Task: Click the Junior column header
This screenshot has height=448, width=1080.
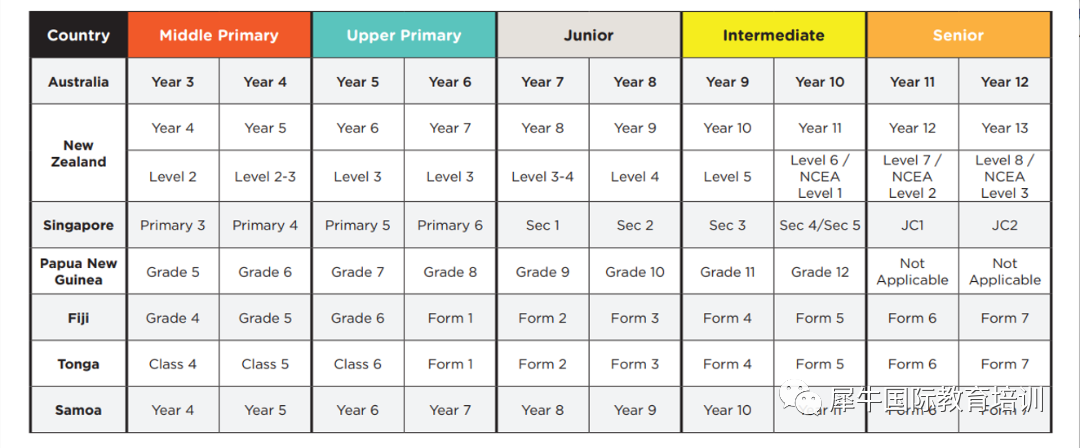Action: (588, 35)
